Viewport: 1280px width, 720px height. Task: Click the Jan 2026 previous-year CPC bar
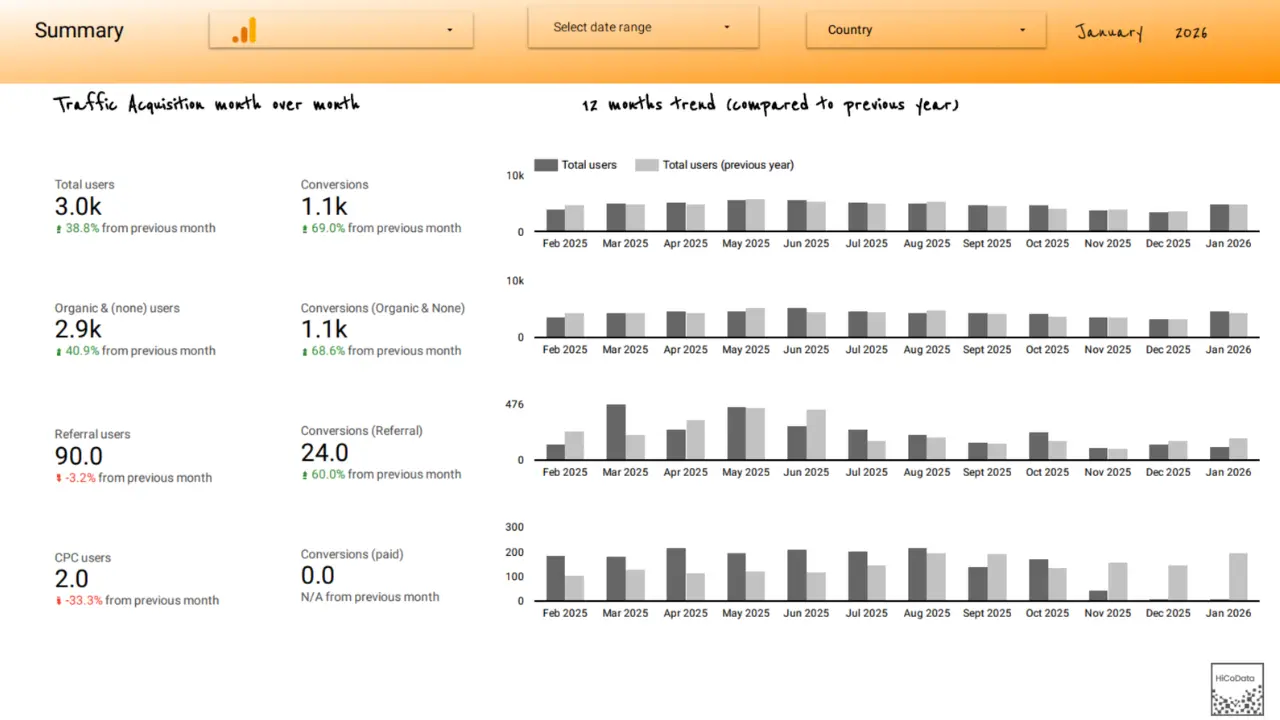point(1238,577)
